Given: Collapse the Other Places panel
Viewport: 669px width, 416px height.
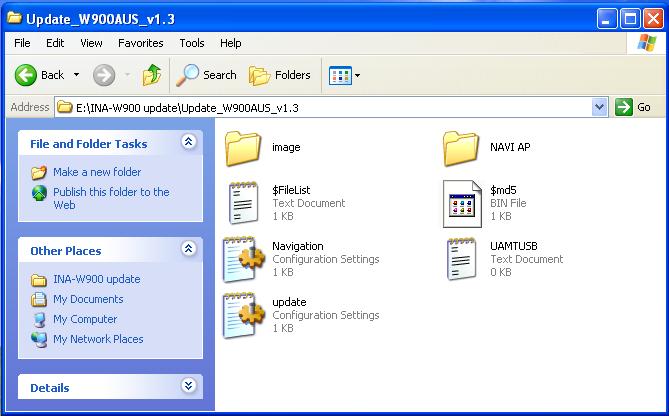Looking at the screenshot, I should point(189,248).
